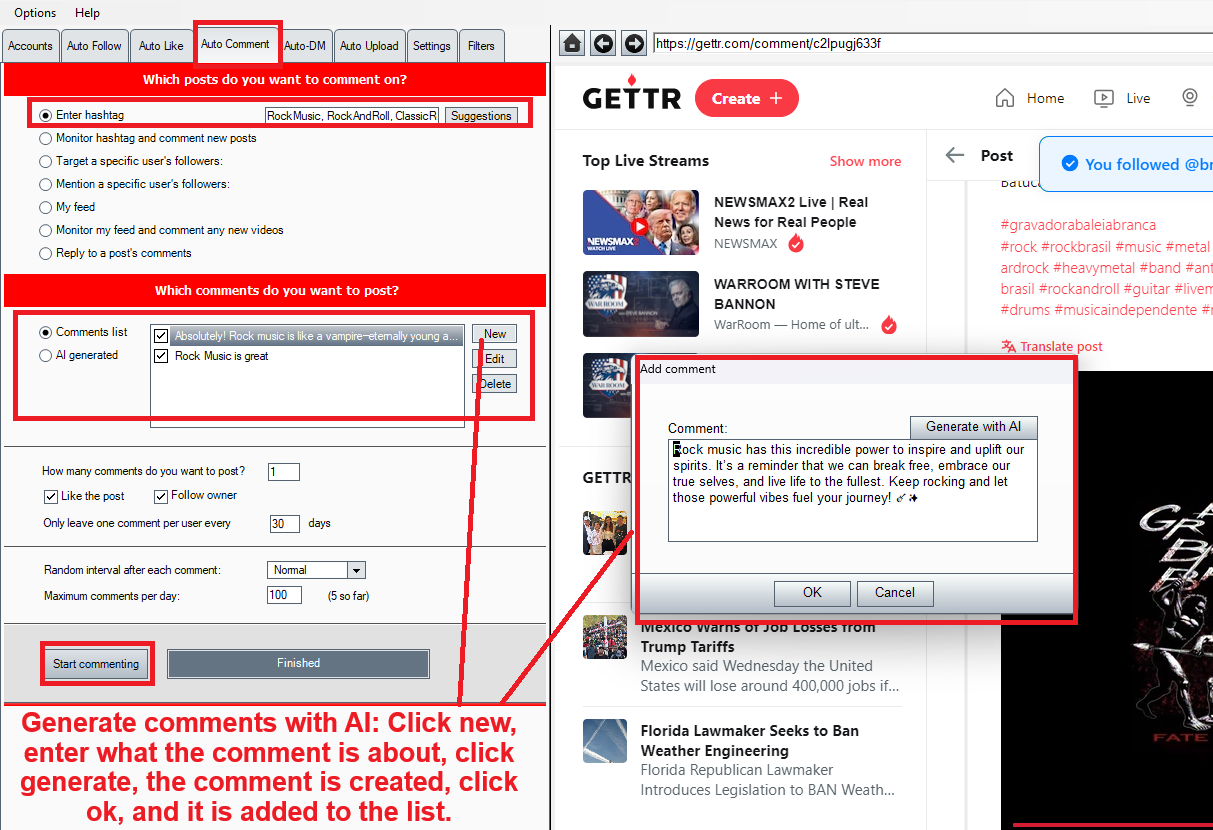
Task: Uncheck the 'Absolutely! Rock music' comment checkbox
Action: [x=162, y=336]
